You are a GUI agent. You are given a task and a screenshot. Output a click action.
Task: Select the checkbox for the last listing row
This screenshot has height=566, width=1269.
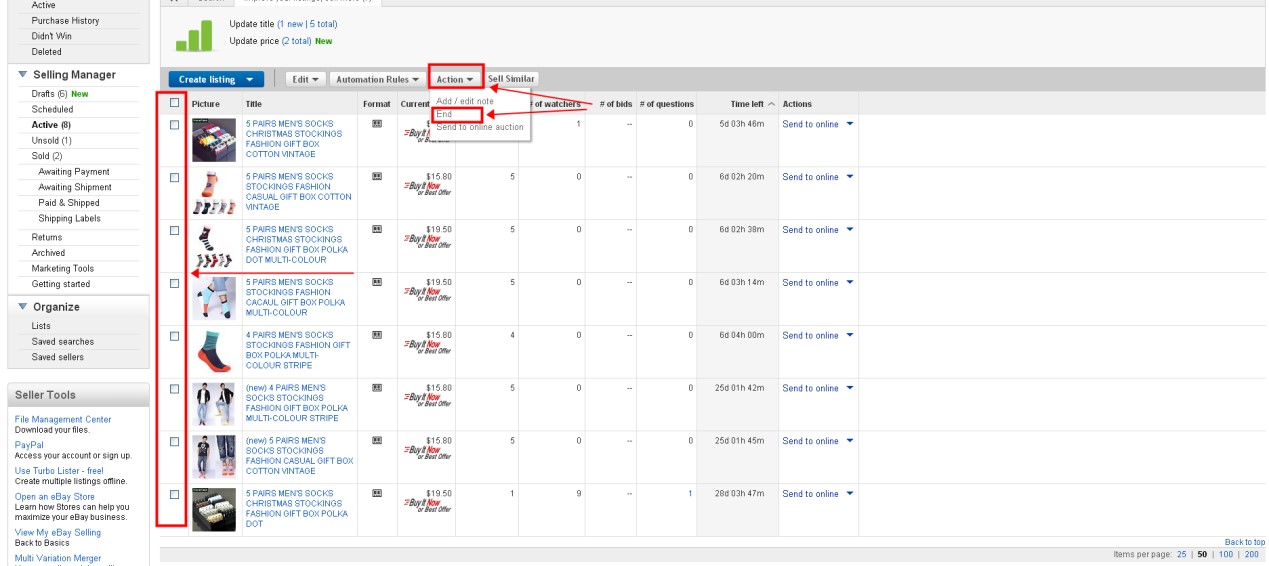click(x=174, y=494)
